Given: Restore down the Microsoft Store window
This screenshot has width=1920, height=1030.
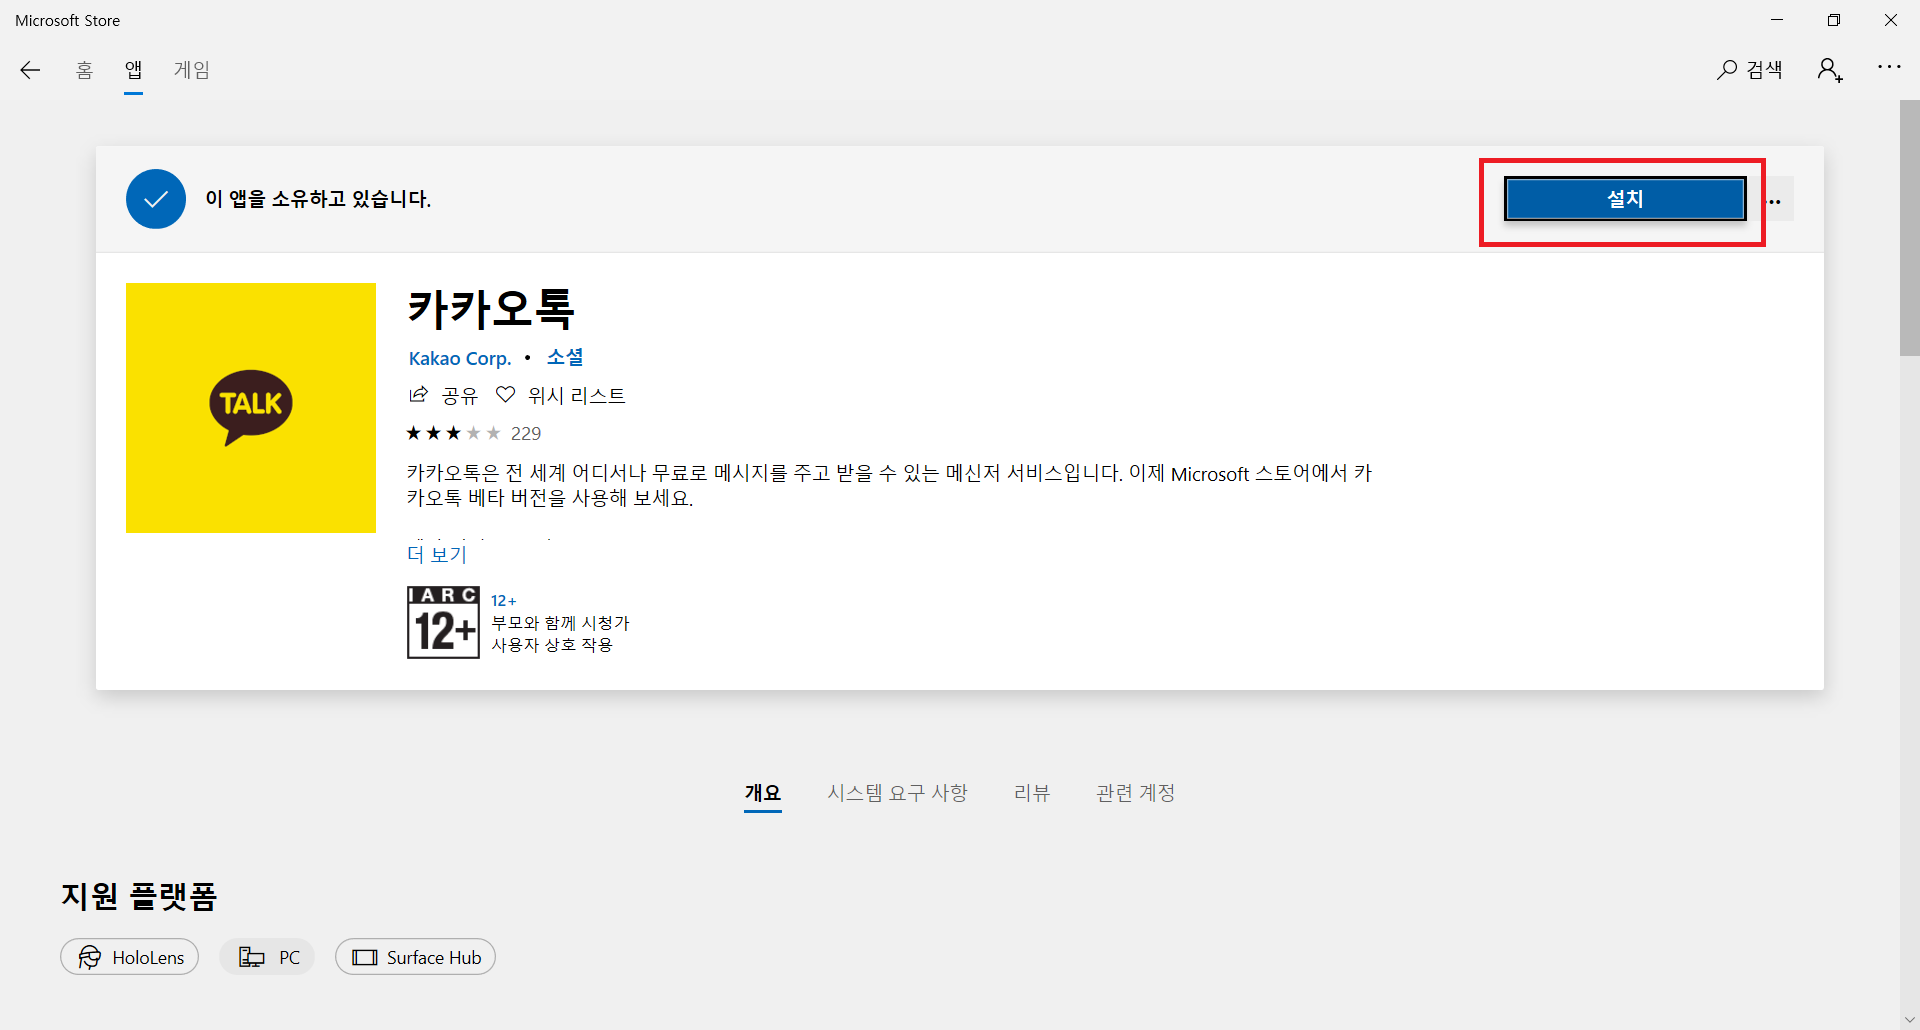Looking at the screenshot, I should click(x=1834, y=20).
